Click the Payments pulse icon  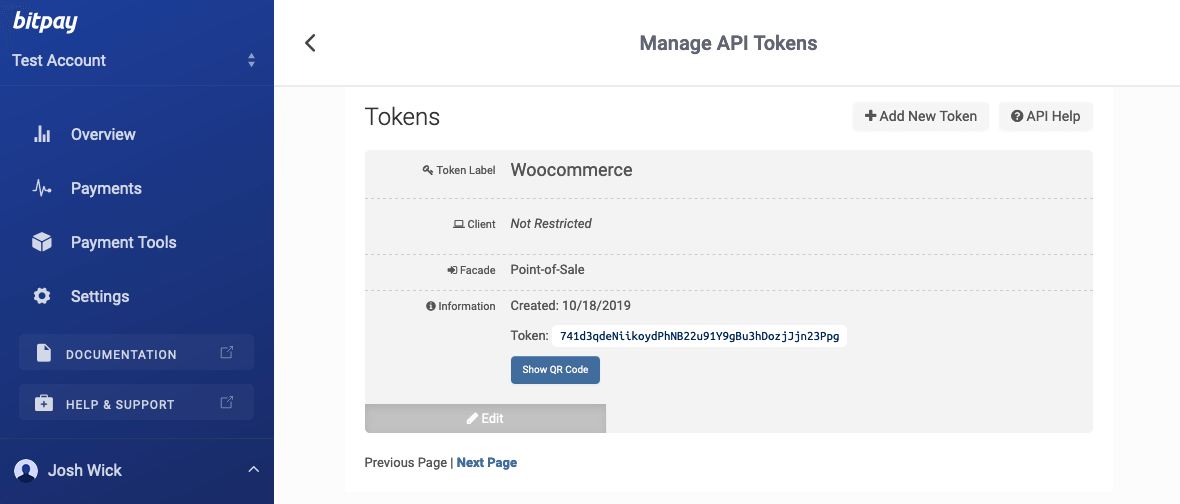click(42, 188)
